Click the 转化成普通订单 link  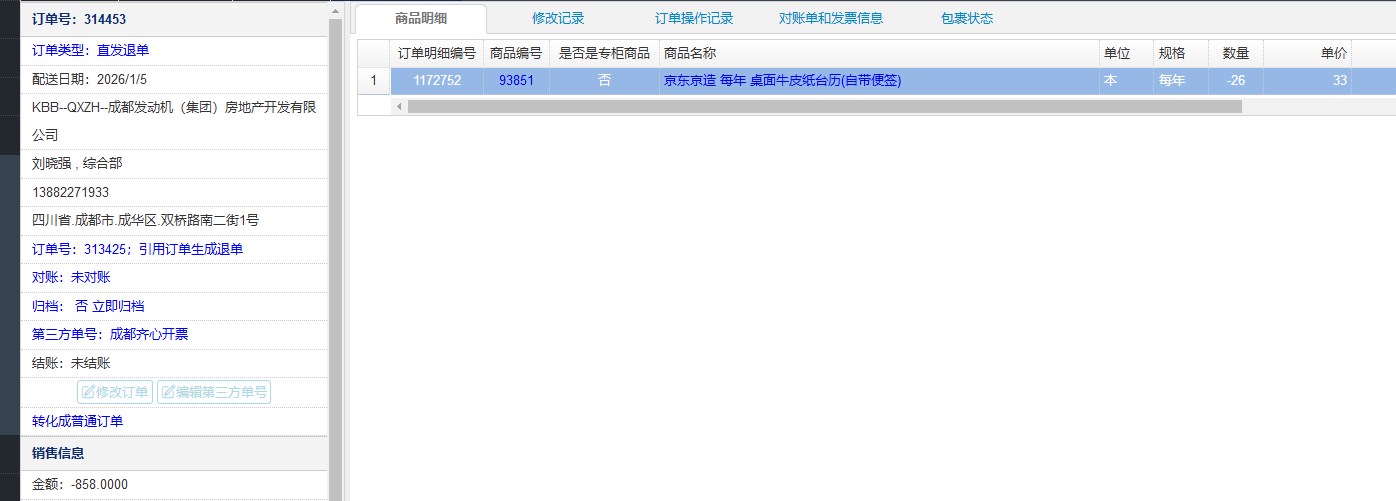(x=78, y=421)
